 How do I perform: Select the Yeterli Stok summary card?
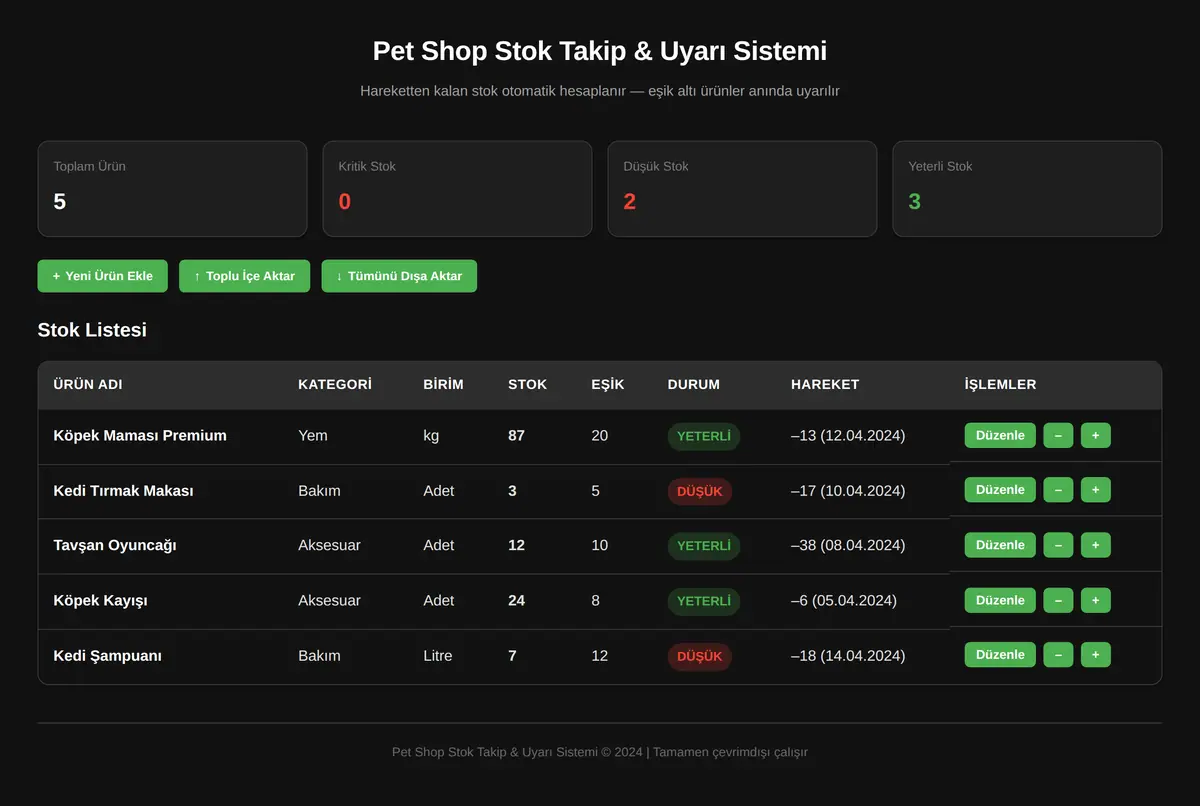[x=1027, y=189]
